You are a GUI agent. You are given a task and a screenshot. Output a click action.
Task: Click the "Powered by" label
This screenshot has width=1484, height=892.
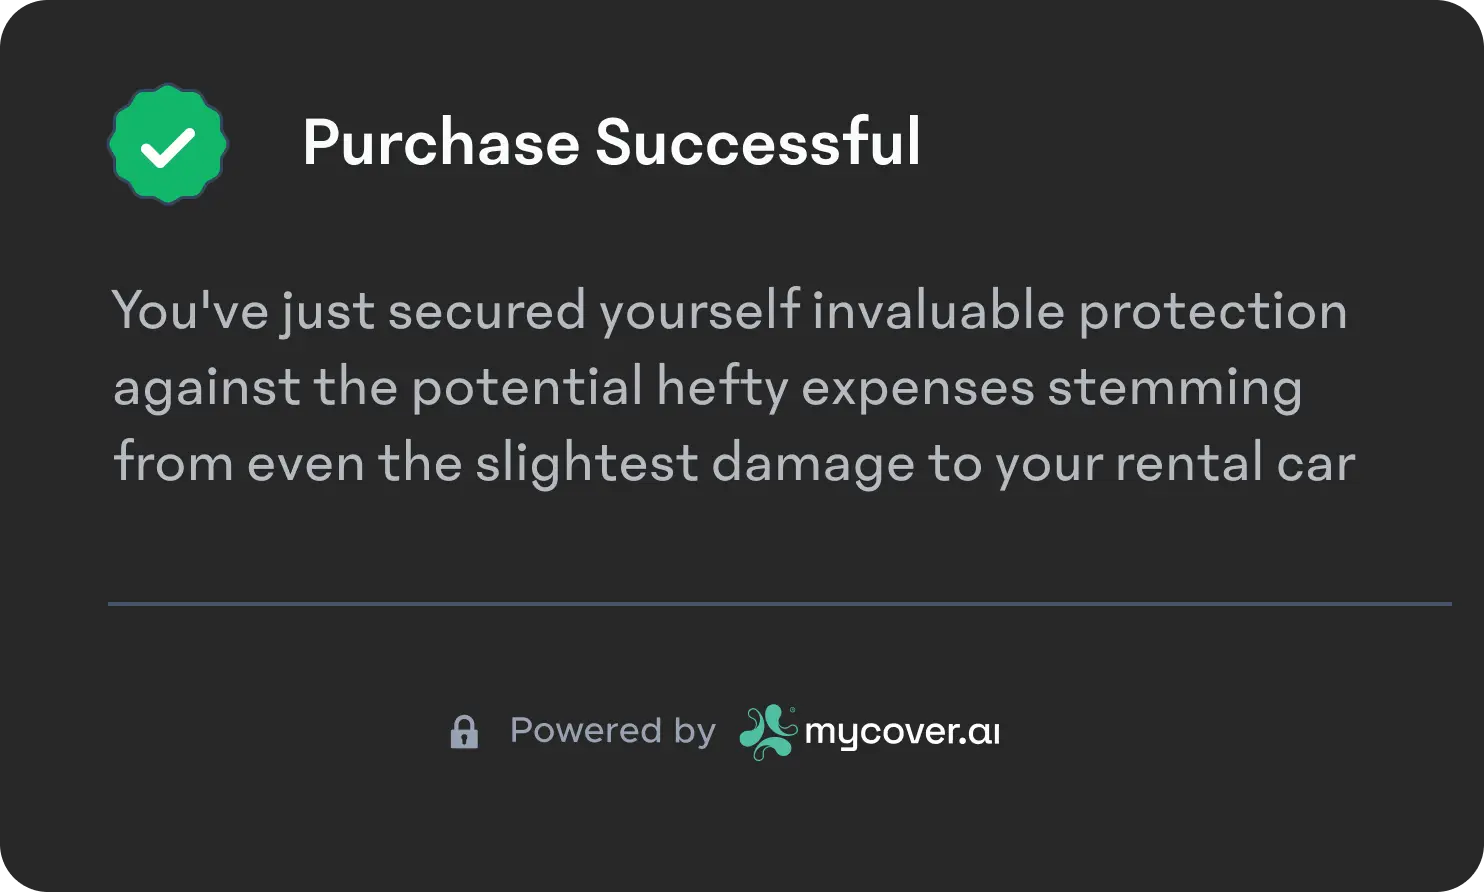point(613,731)
